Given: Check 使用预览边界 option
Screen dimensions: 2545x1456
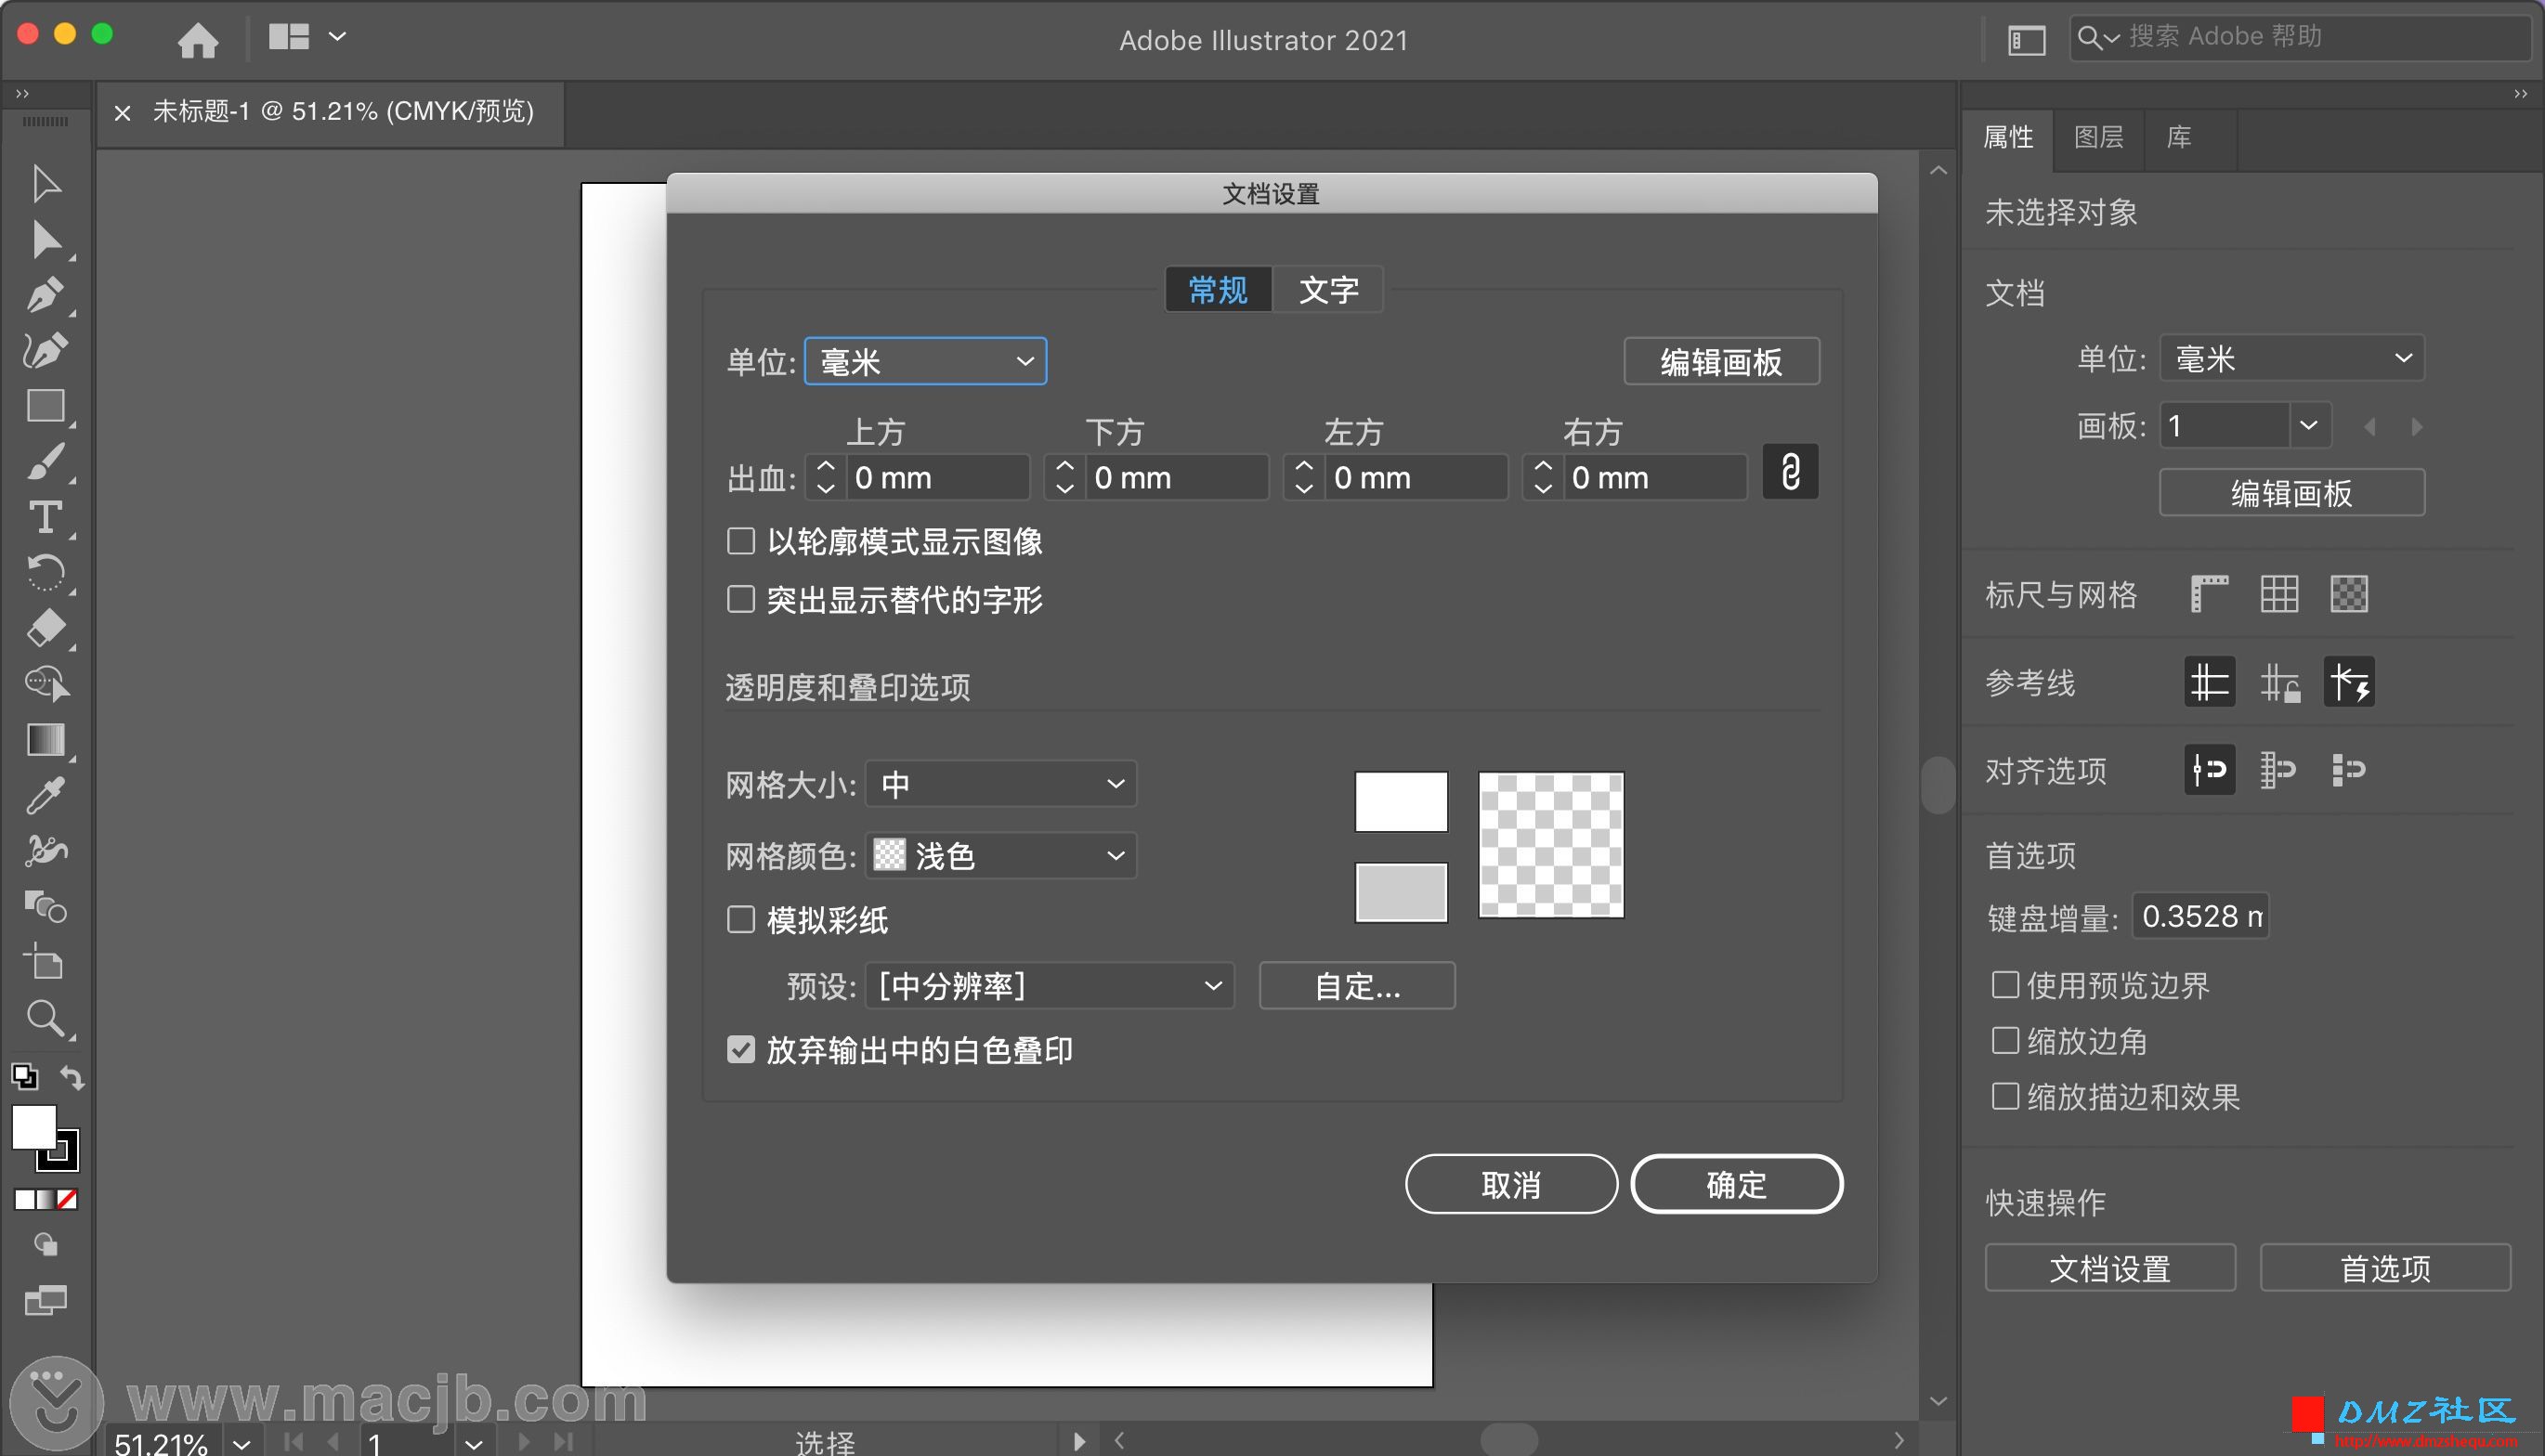Looking at the screenshot, I should [2004, 985].
